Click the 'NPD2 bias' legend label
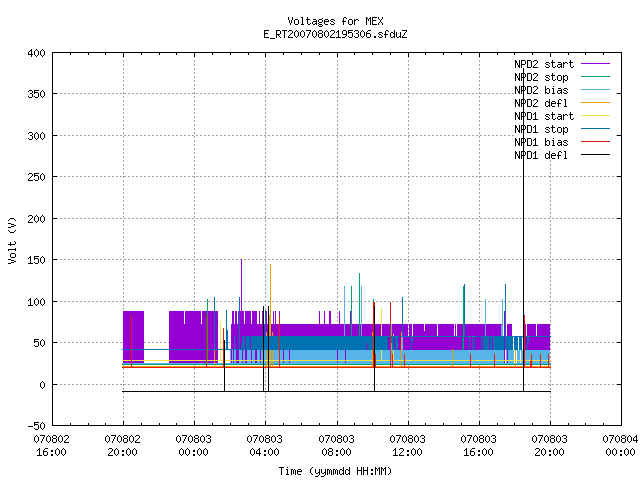Viewport: 640px width, 480px height. [x=541, y=90]
